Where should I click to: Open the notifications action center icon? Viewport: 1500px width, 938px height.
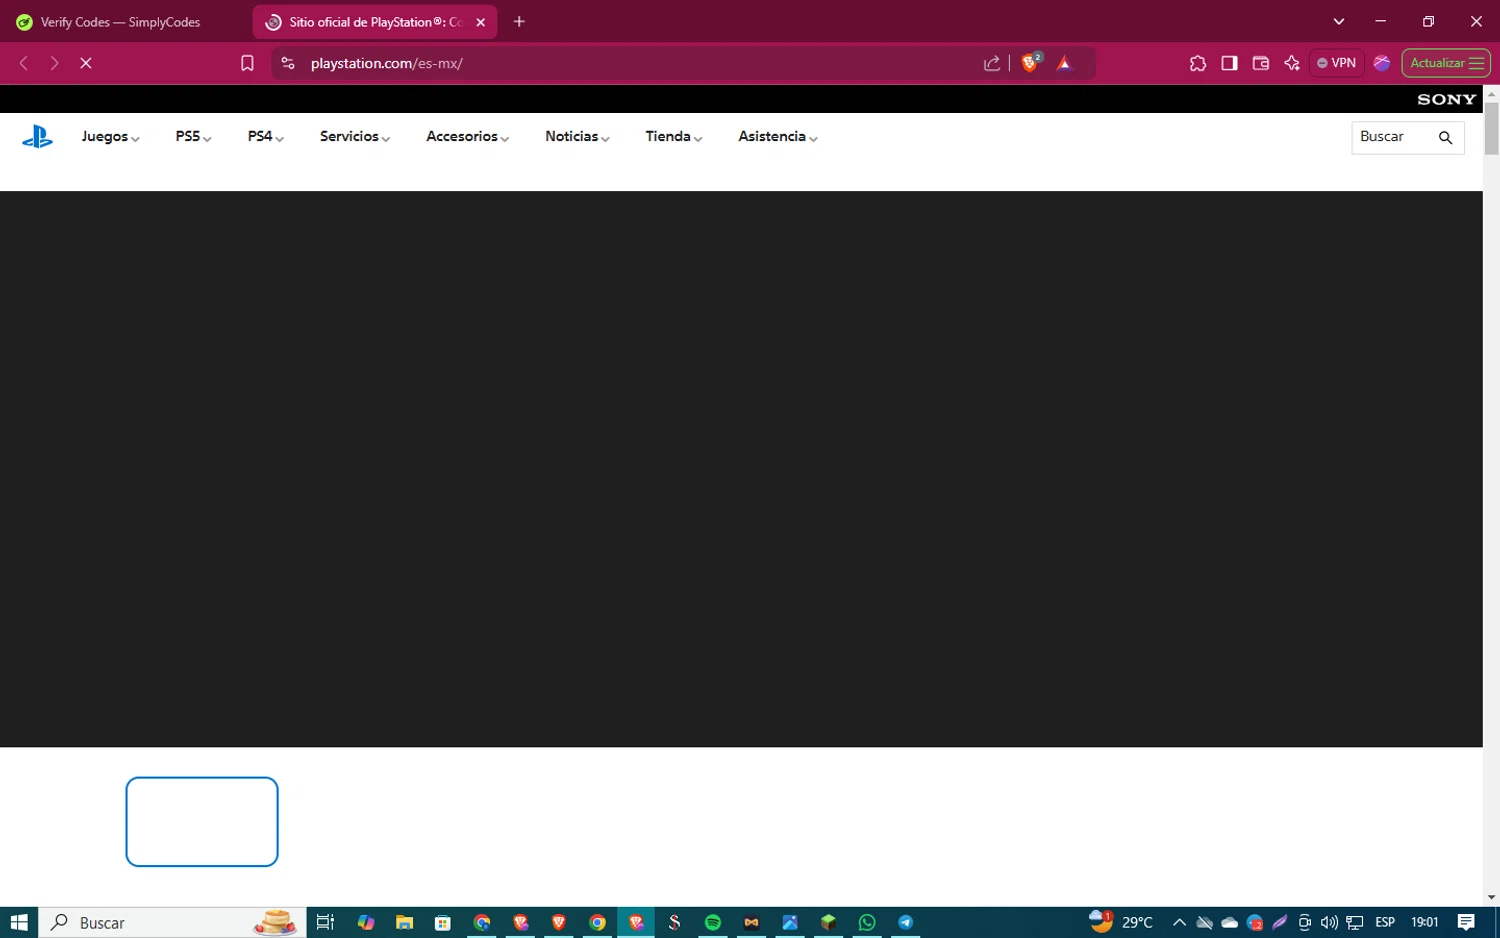[x=1466, y=922]
